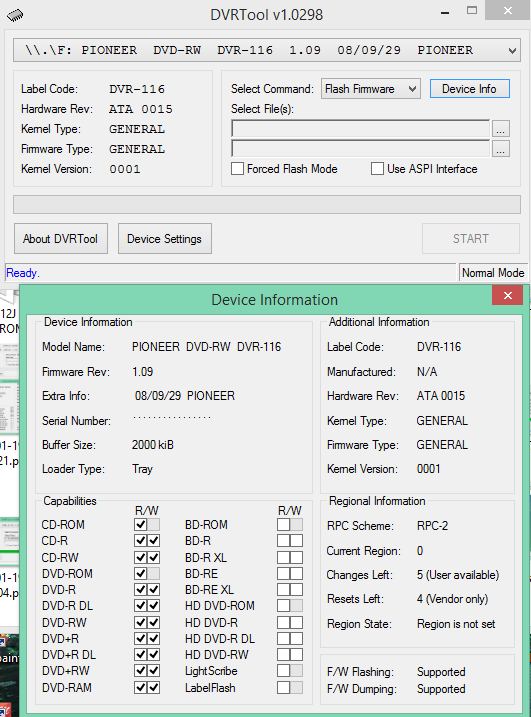
Task: Toggle DVD+RW write checkbox
Action: tap(154, 671)
